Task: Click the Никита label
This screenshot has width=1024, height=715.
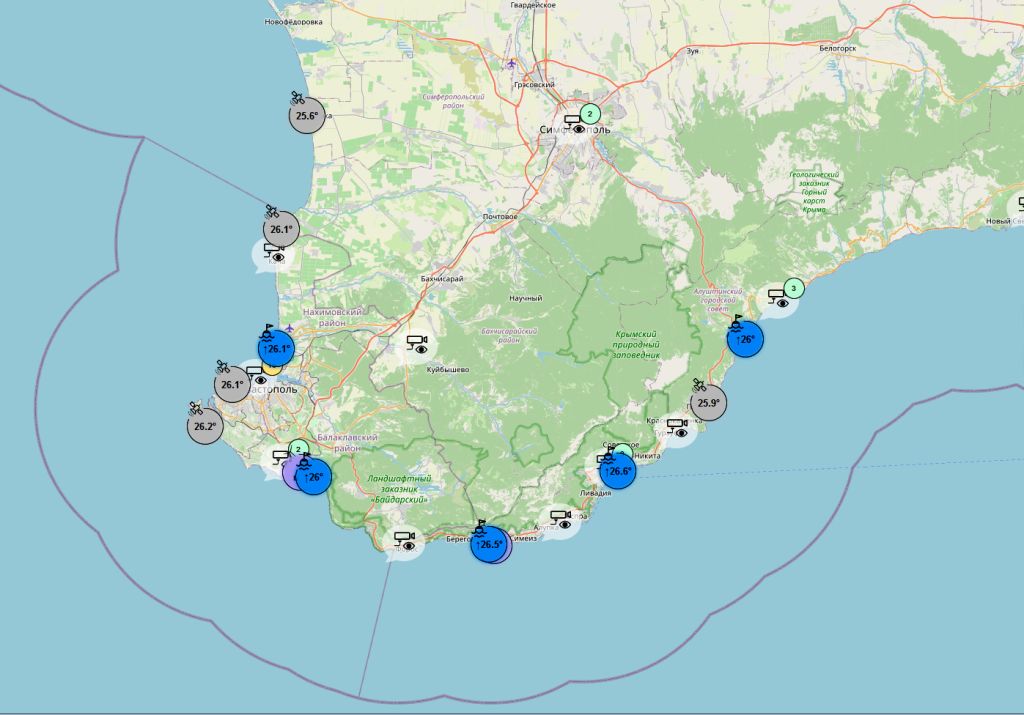Action: [x=647, y=456]
